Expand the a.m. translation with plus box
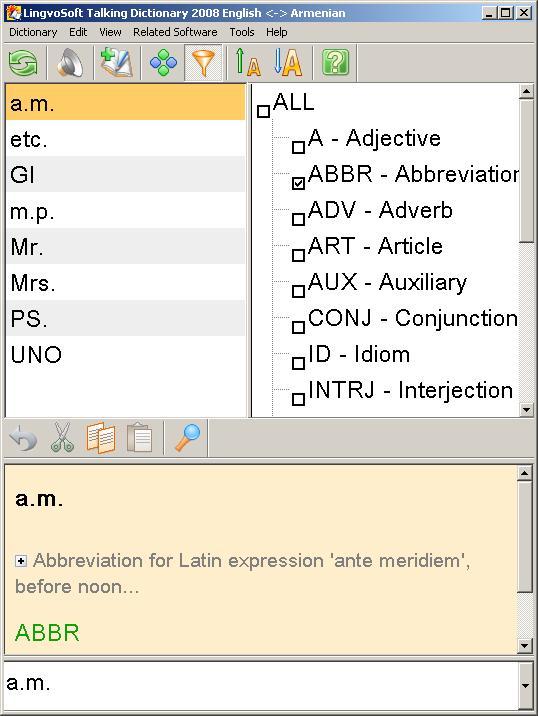Image resolution: width=538 pixels, height=716 pixels. coord(21,561)
